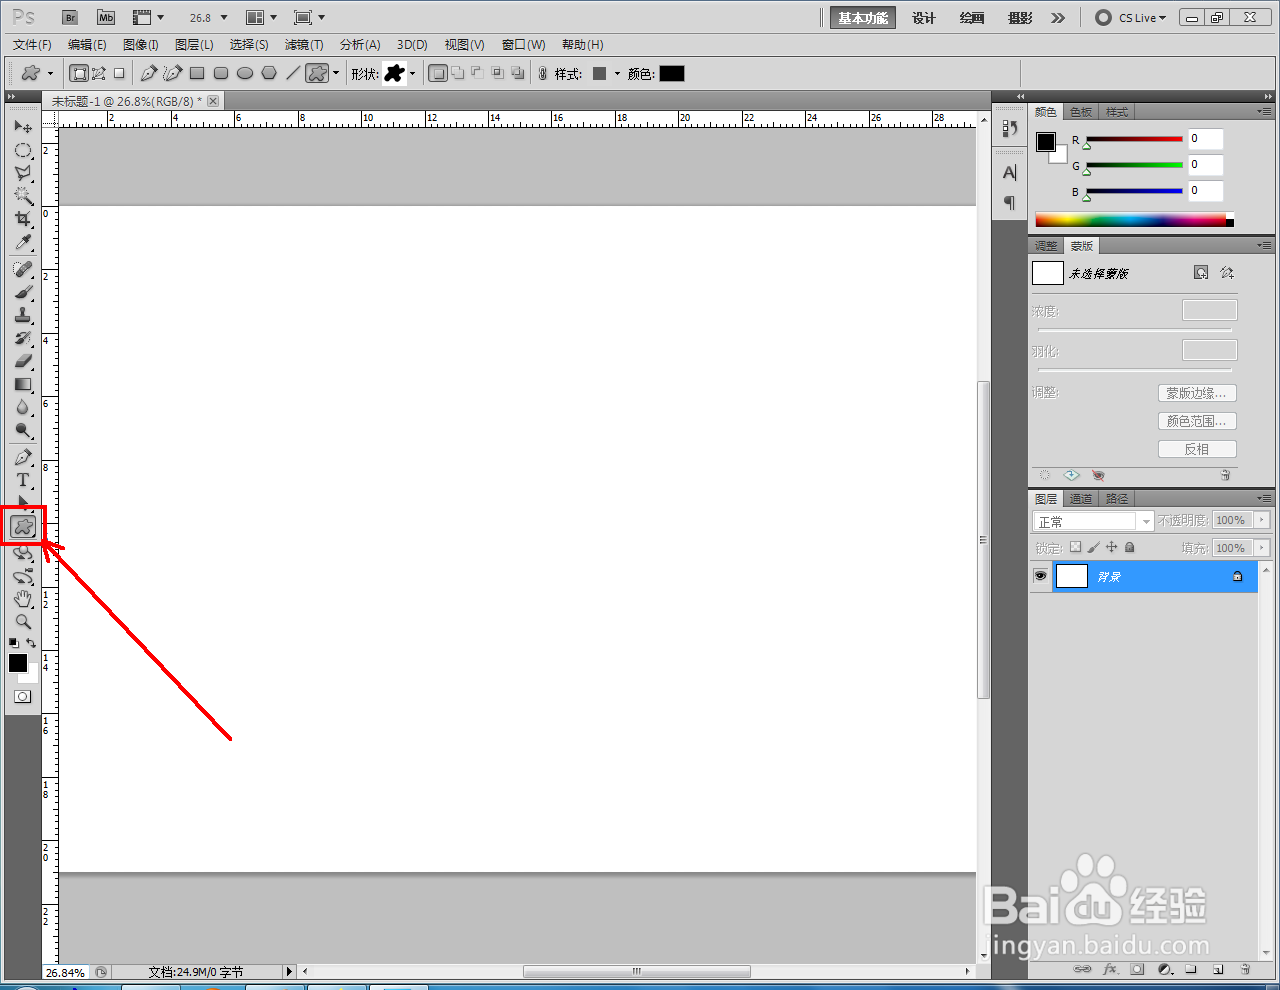Open the layer style dropdown in options bar

617,74
